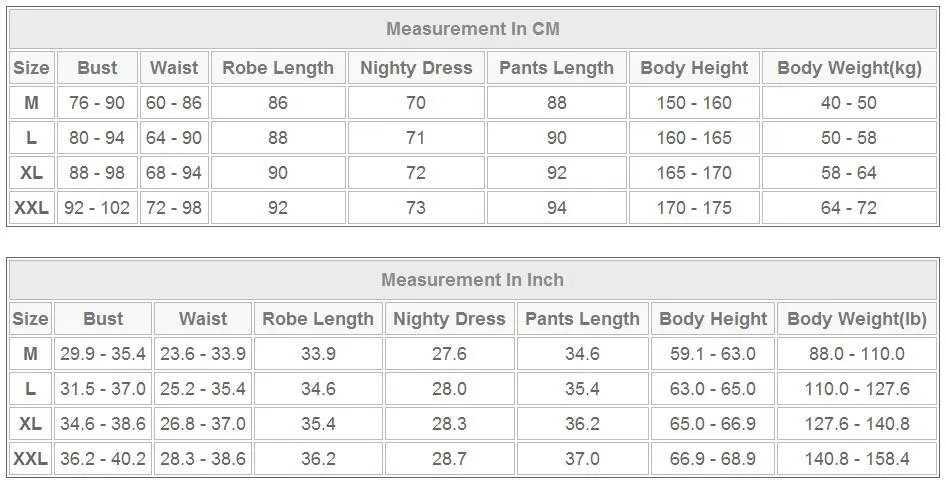Click the 76 - 90 bust cell

coord(97,103)
